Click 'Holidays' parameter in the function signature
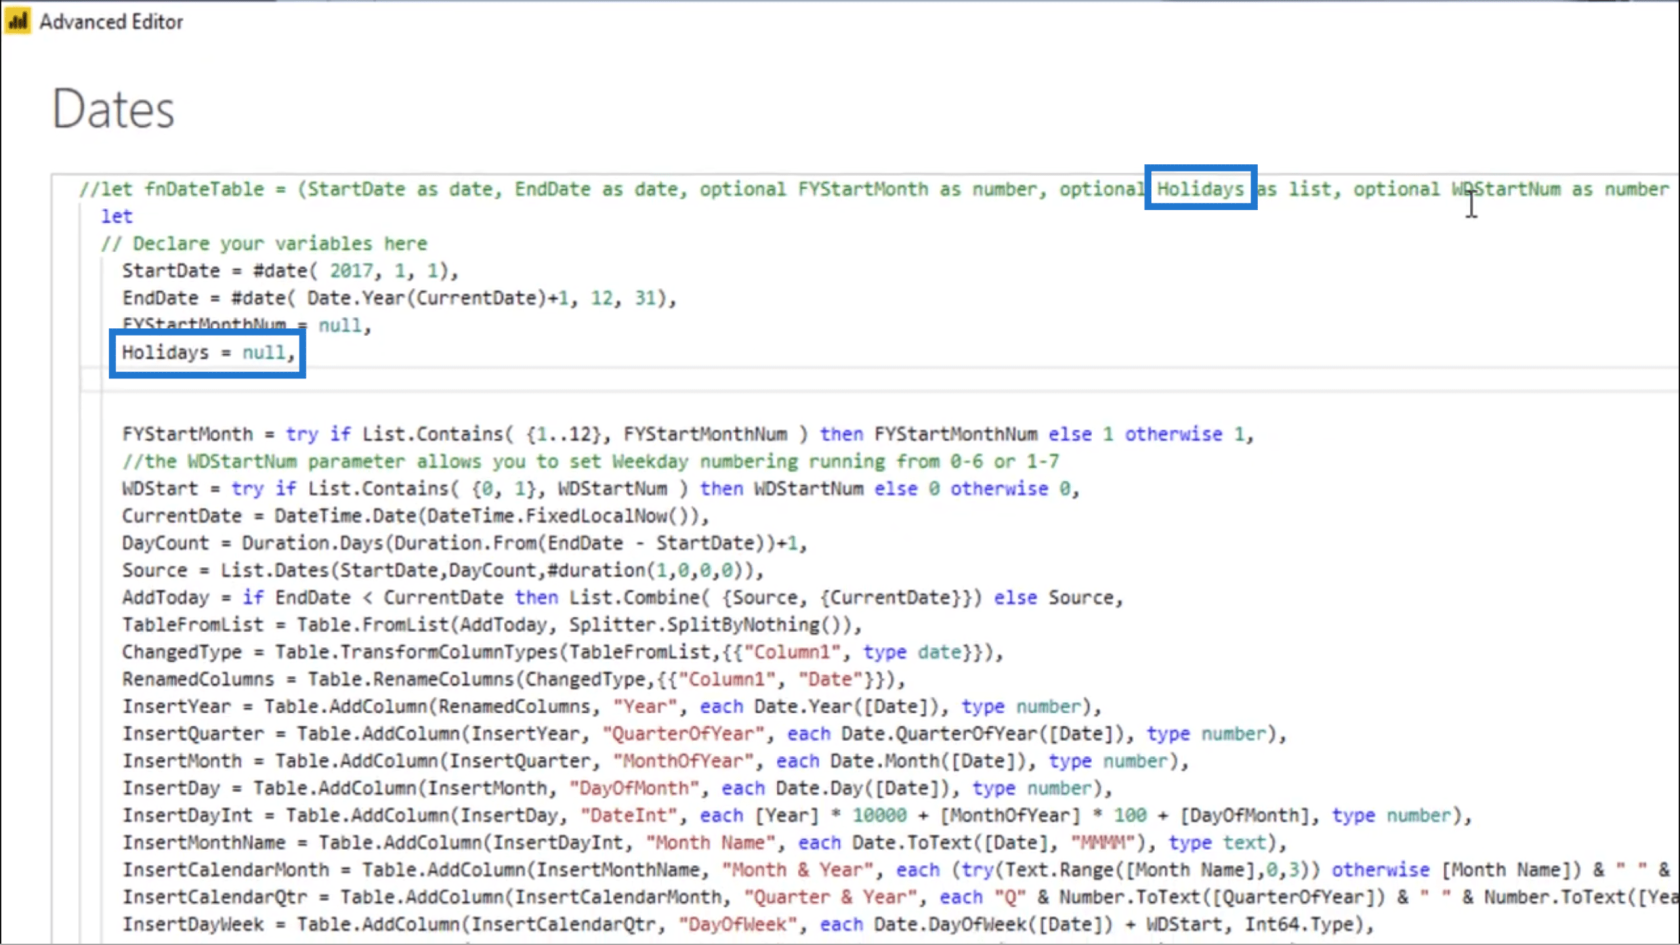 [1201, 189]
